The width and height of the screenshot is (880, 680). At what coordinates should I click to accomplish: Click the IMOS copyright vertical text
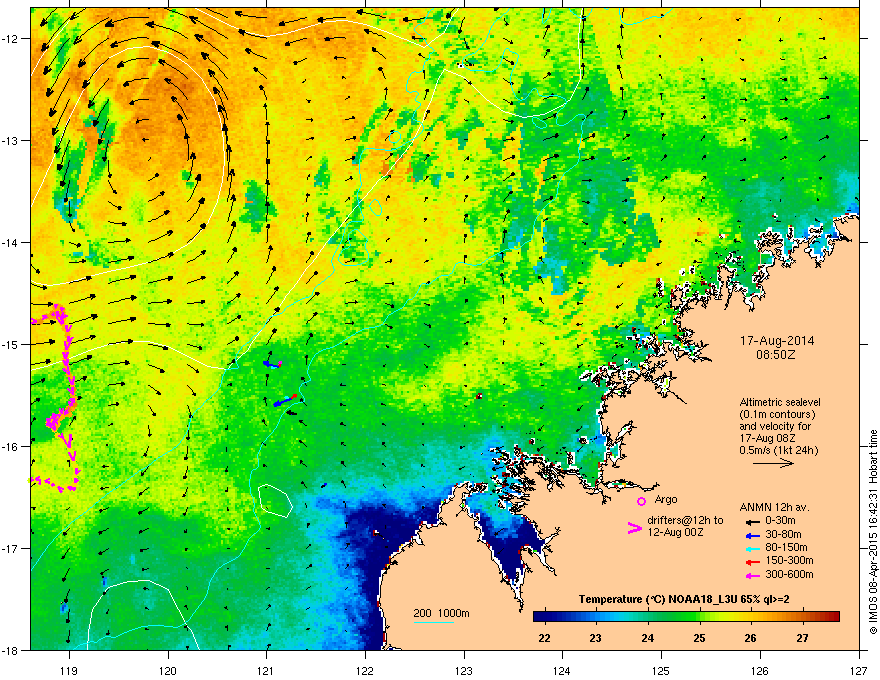[x=873, y=532]
